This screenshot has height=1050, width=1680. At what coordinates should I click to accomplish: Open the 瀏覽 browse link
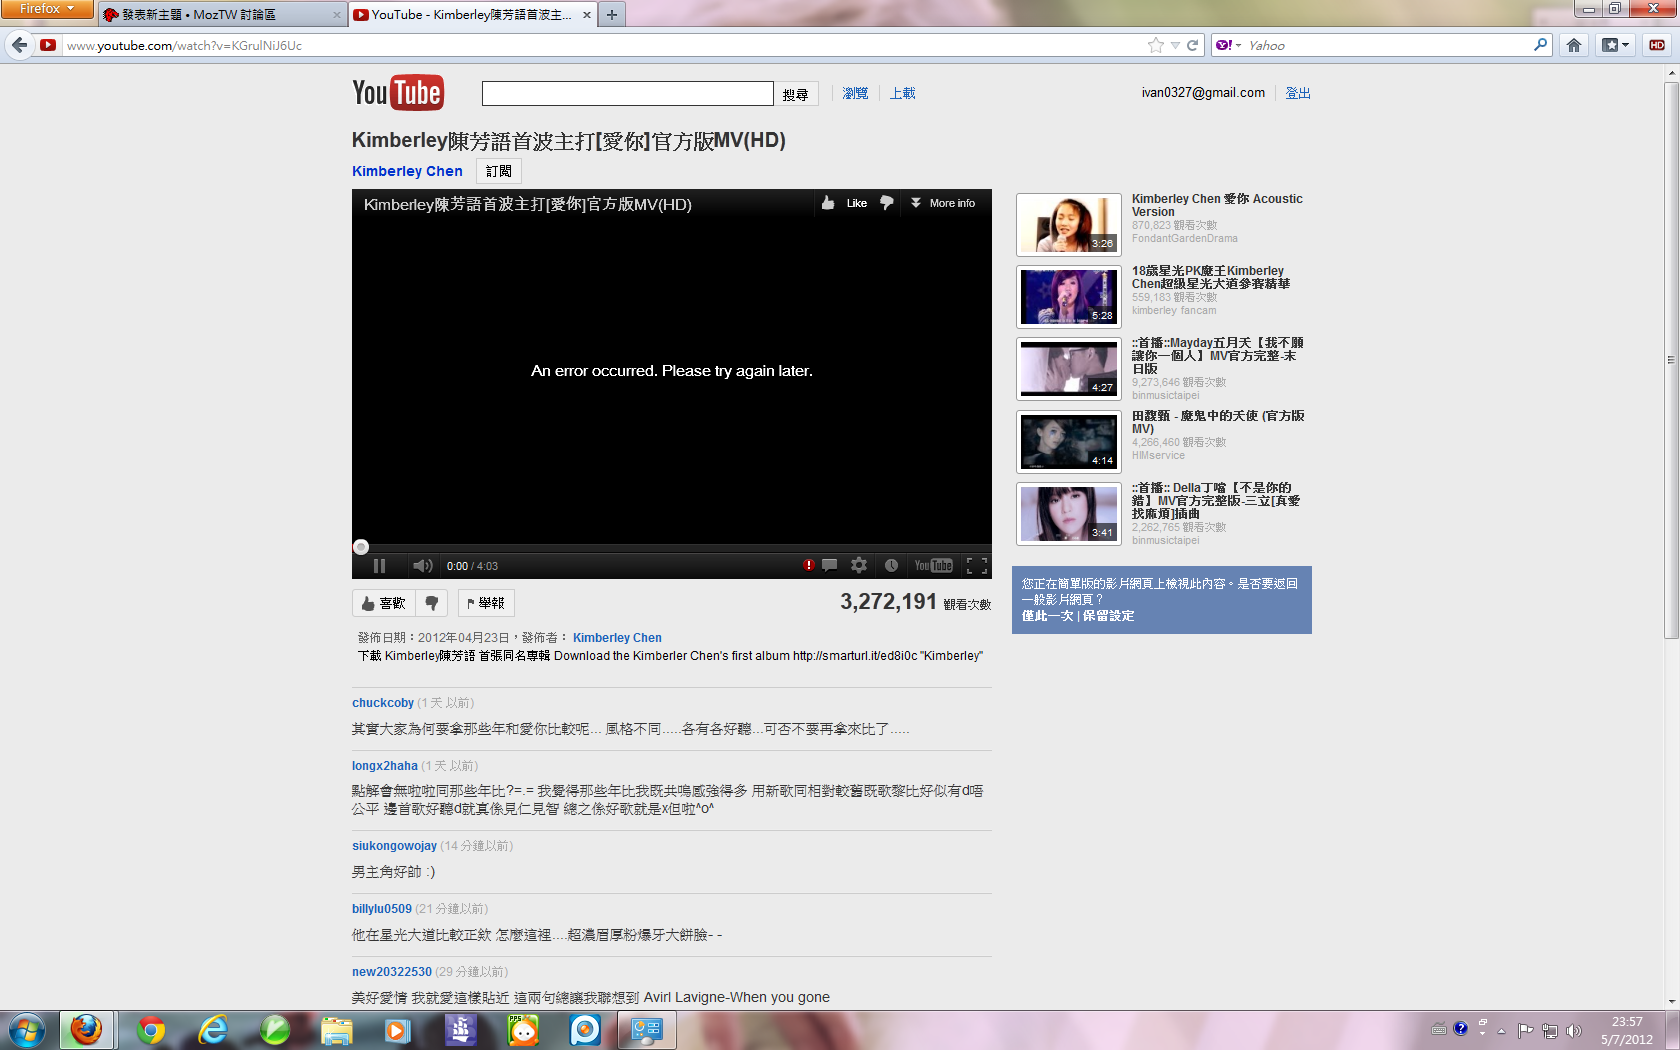(855, 93)
